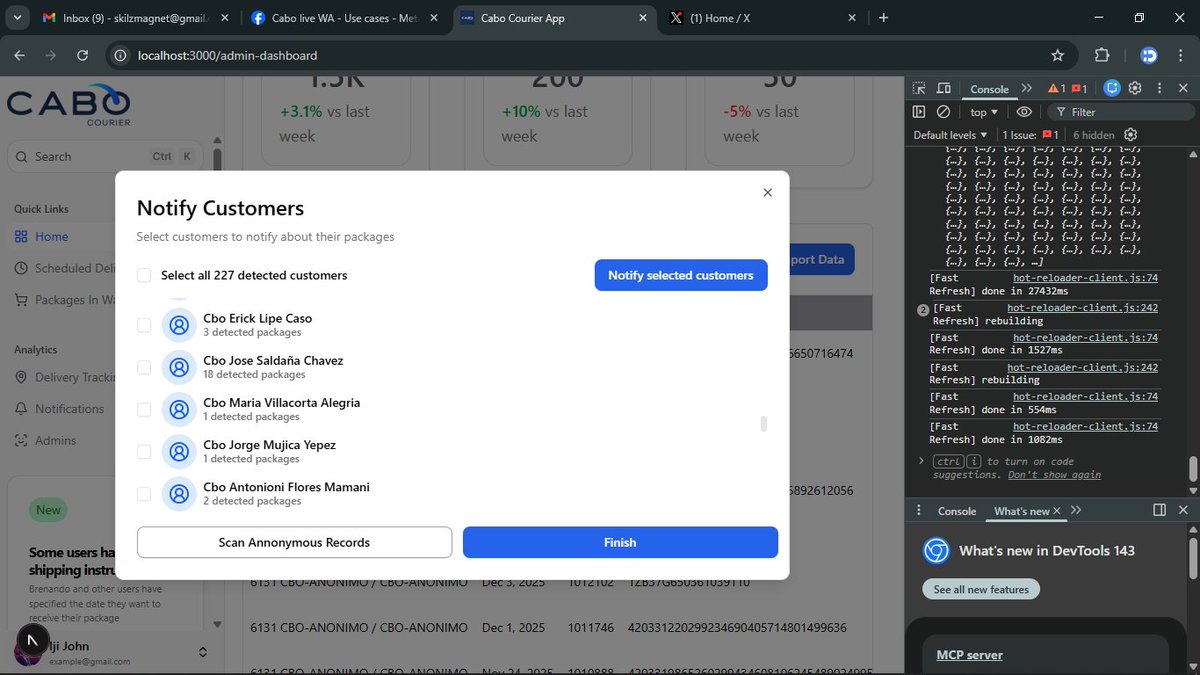Click the 6 hidden messages label
This screenshot has height=675, width=1200.
(x=1093, y=135)
